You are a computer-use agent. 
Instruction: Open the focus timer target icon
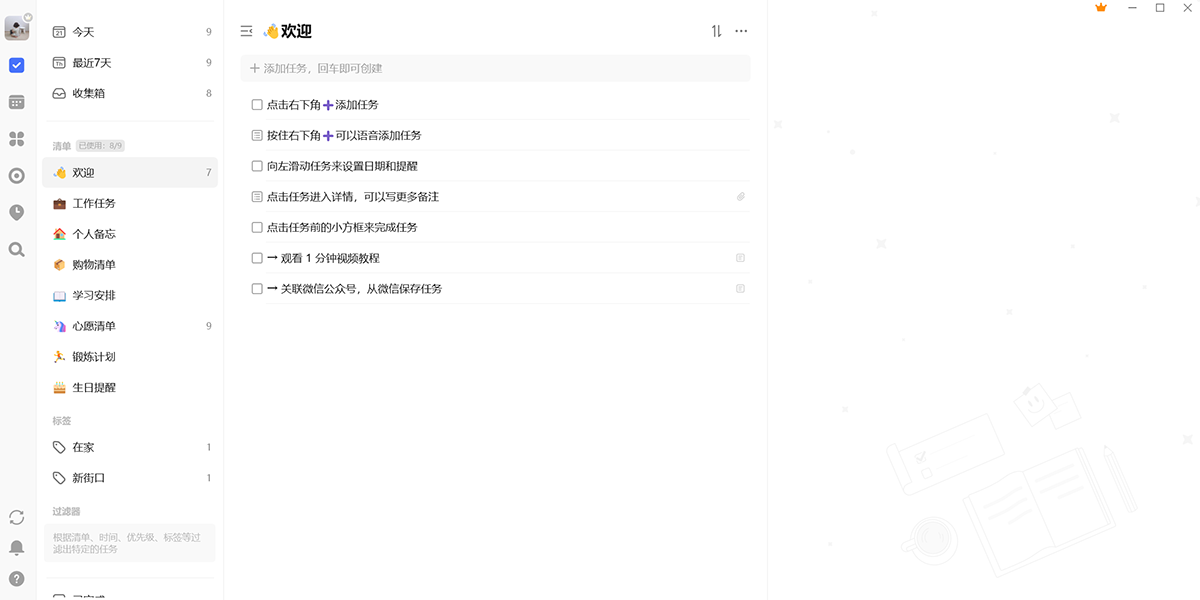[x=16, y=176]
